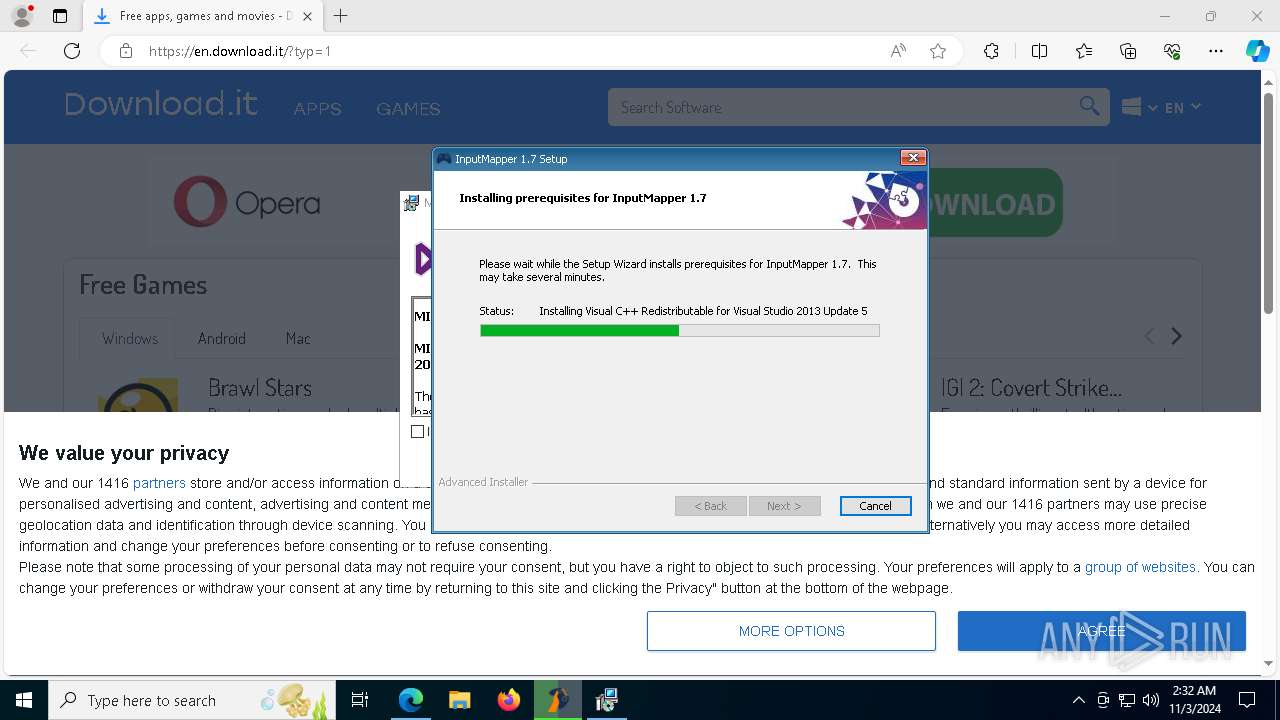Click Cancel in InputMapper setup
Image resolution: width=1280 pixels, height=720 pixels.
[875, 506]
